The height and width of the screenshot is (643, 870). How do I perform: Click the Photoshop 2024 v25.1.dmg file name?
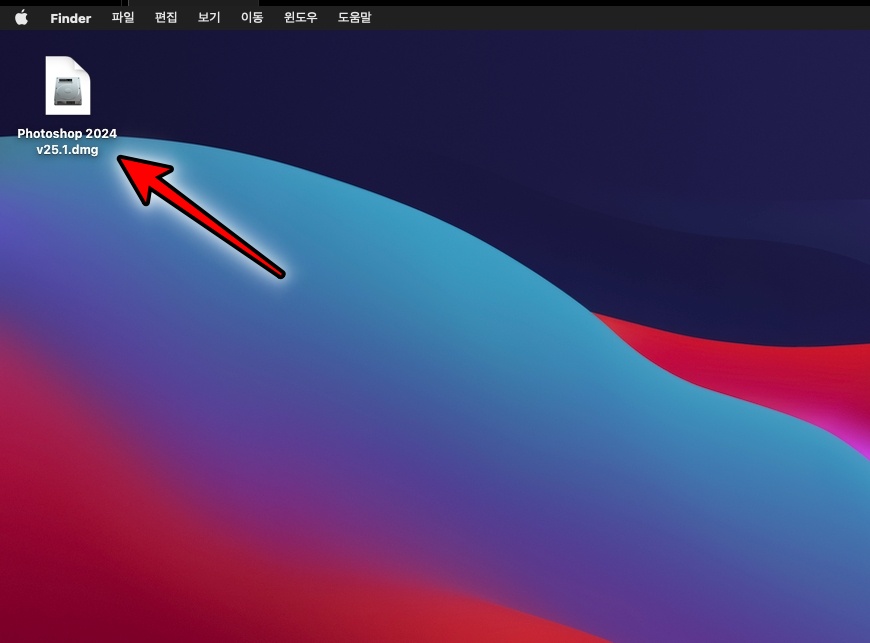click(67, 141)
